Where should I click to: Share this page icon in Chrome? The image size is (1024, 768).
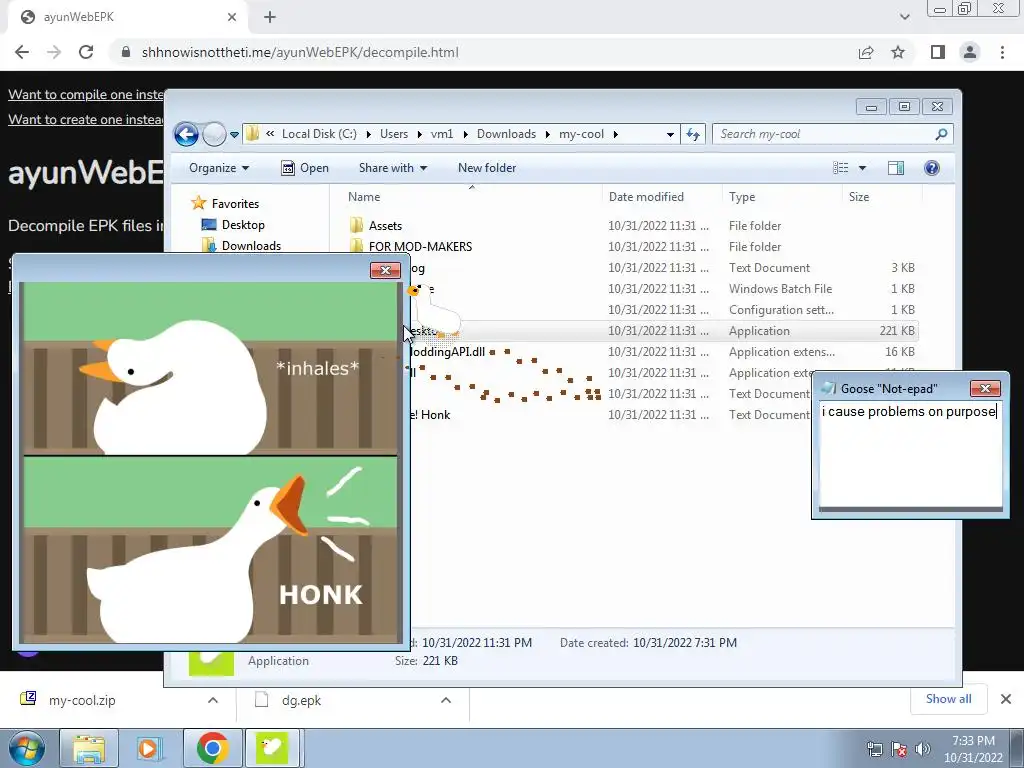click(x=866, y=52)
